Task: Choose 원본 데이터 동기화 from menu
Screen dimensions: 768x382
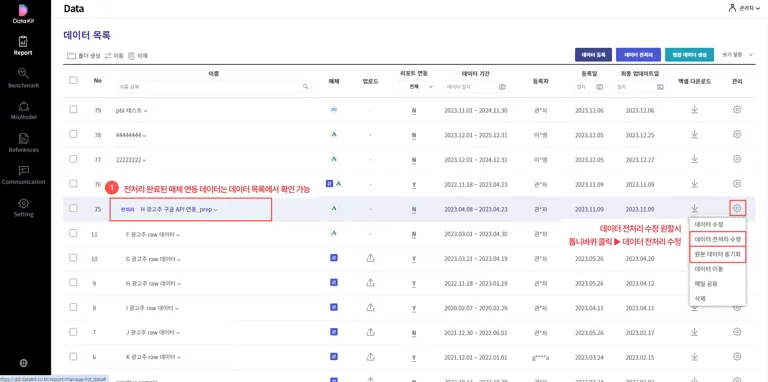Action: (718, 254)
